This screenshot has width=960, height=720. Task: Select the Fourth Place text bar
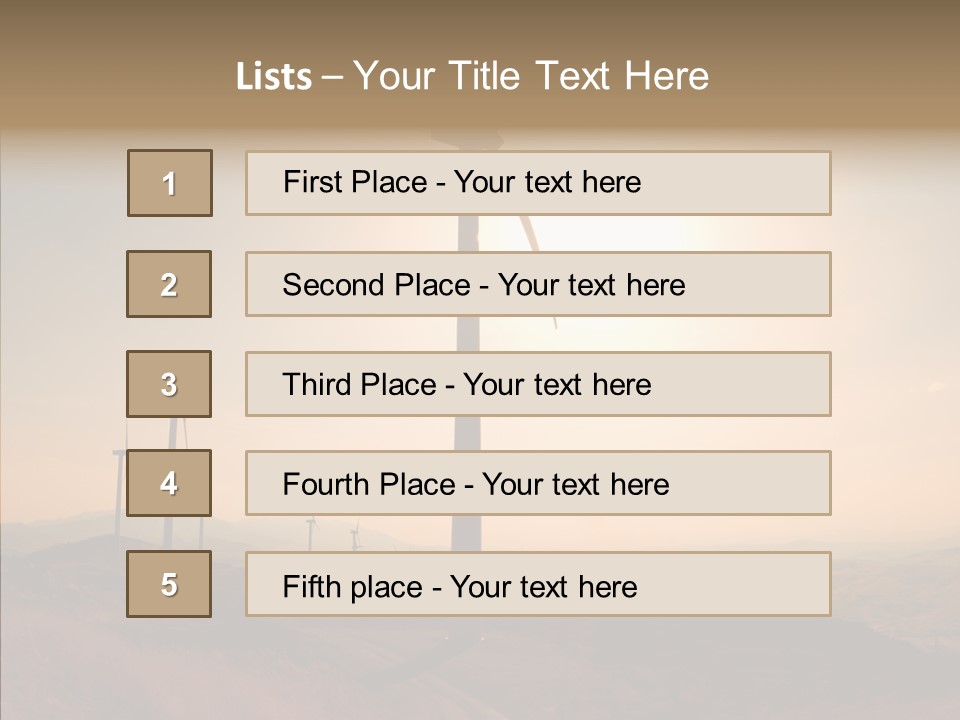click(538, 483)
